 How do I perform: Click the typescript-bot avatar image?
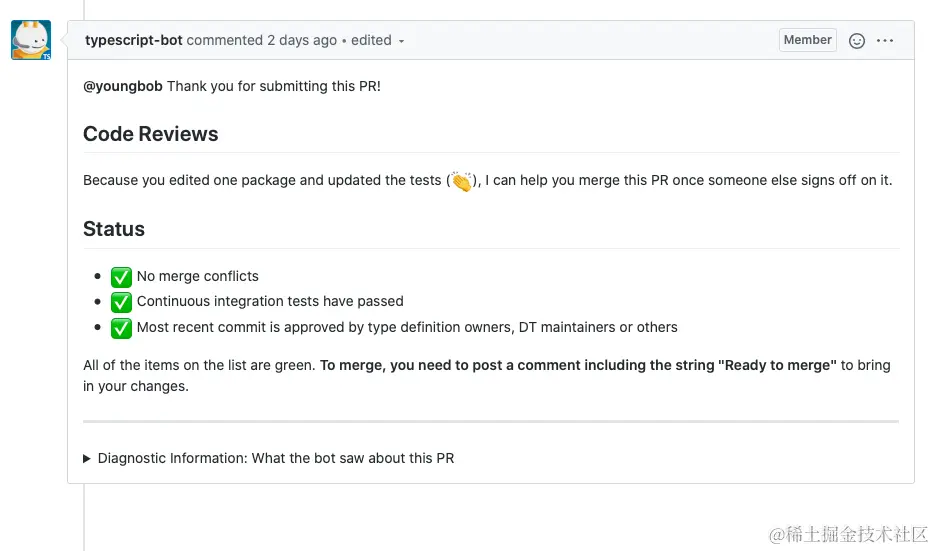point(31,40)
